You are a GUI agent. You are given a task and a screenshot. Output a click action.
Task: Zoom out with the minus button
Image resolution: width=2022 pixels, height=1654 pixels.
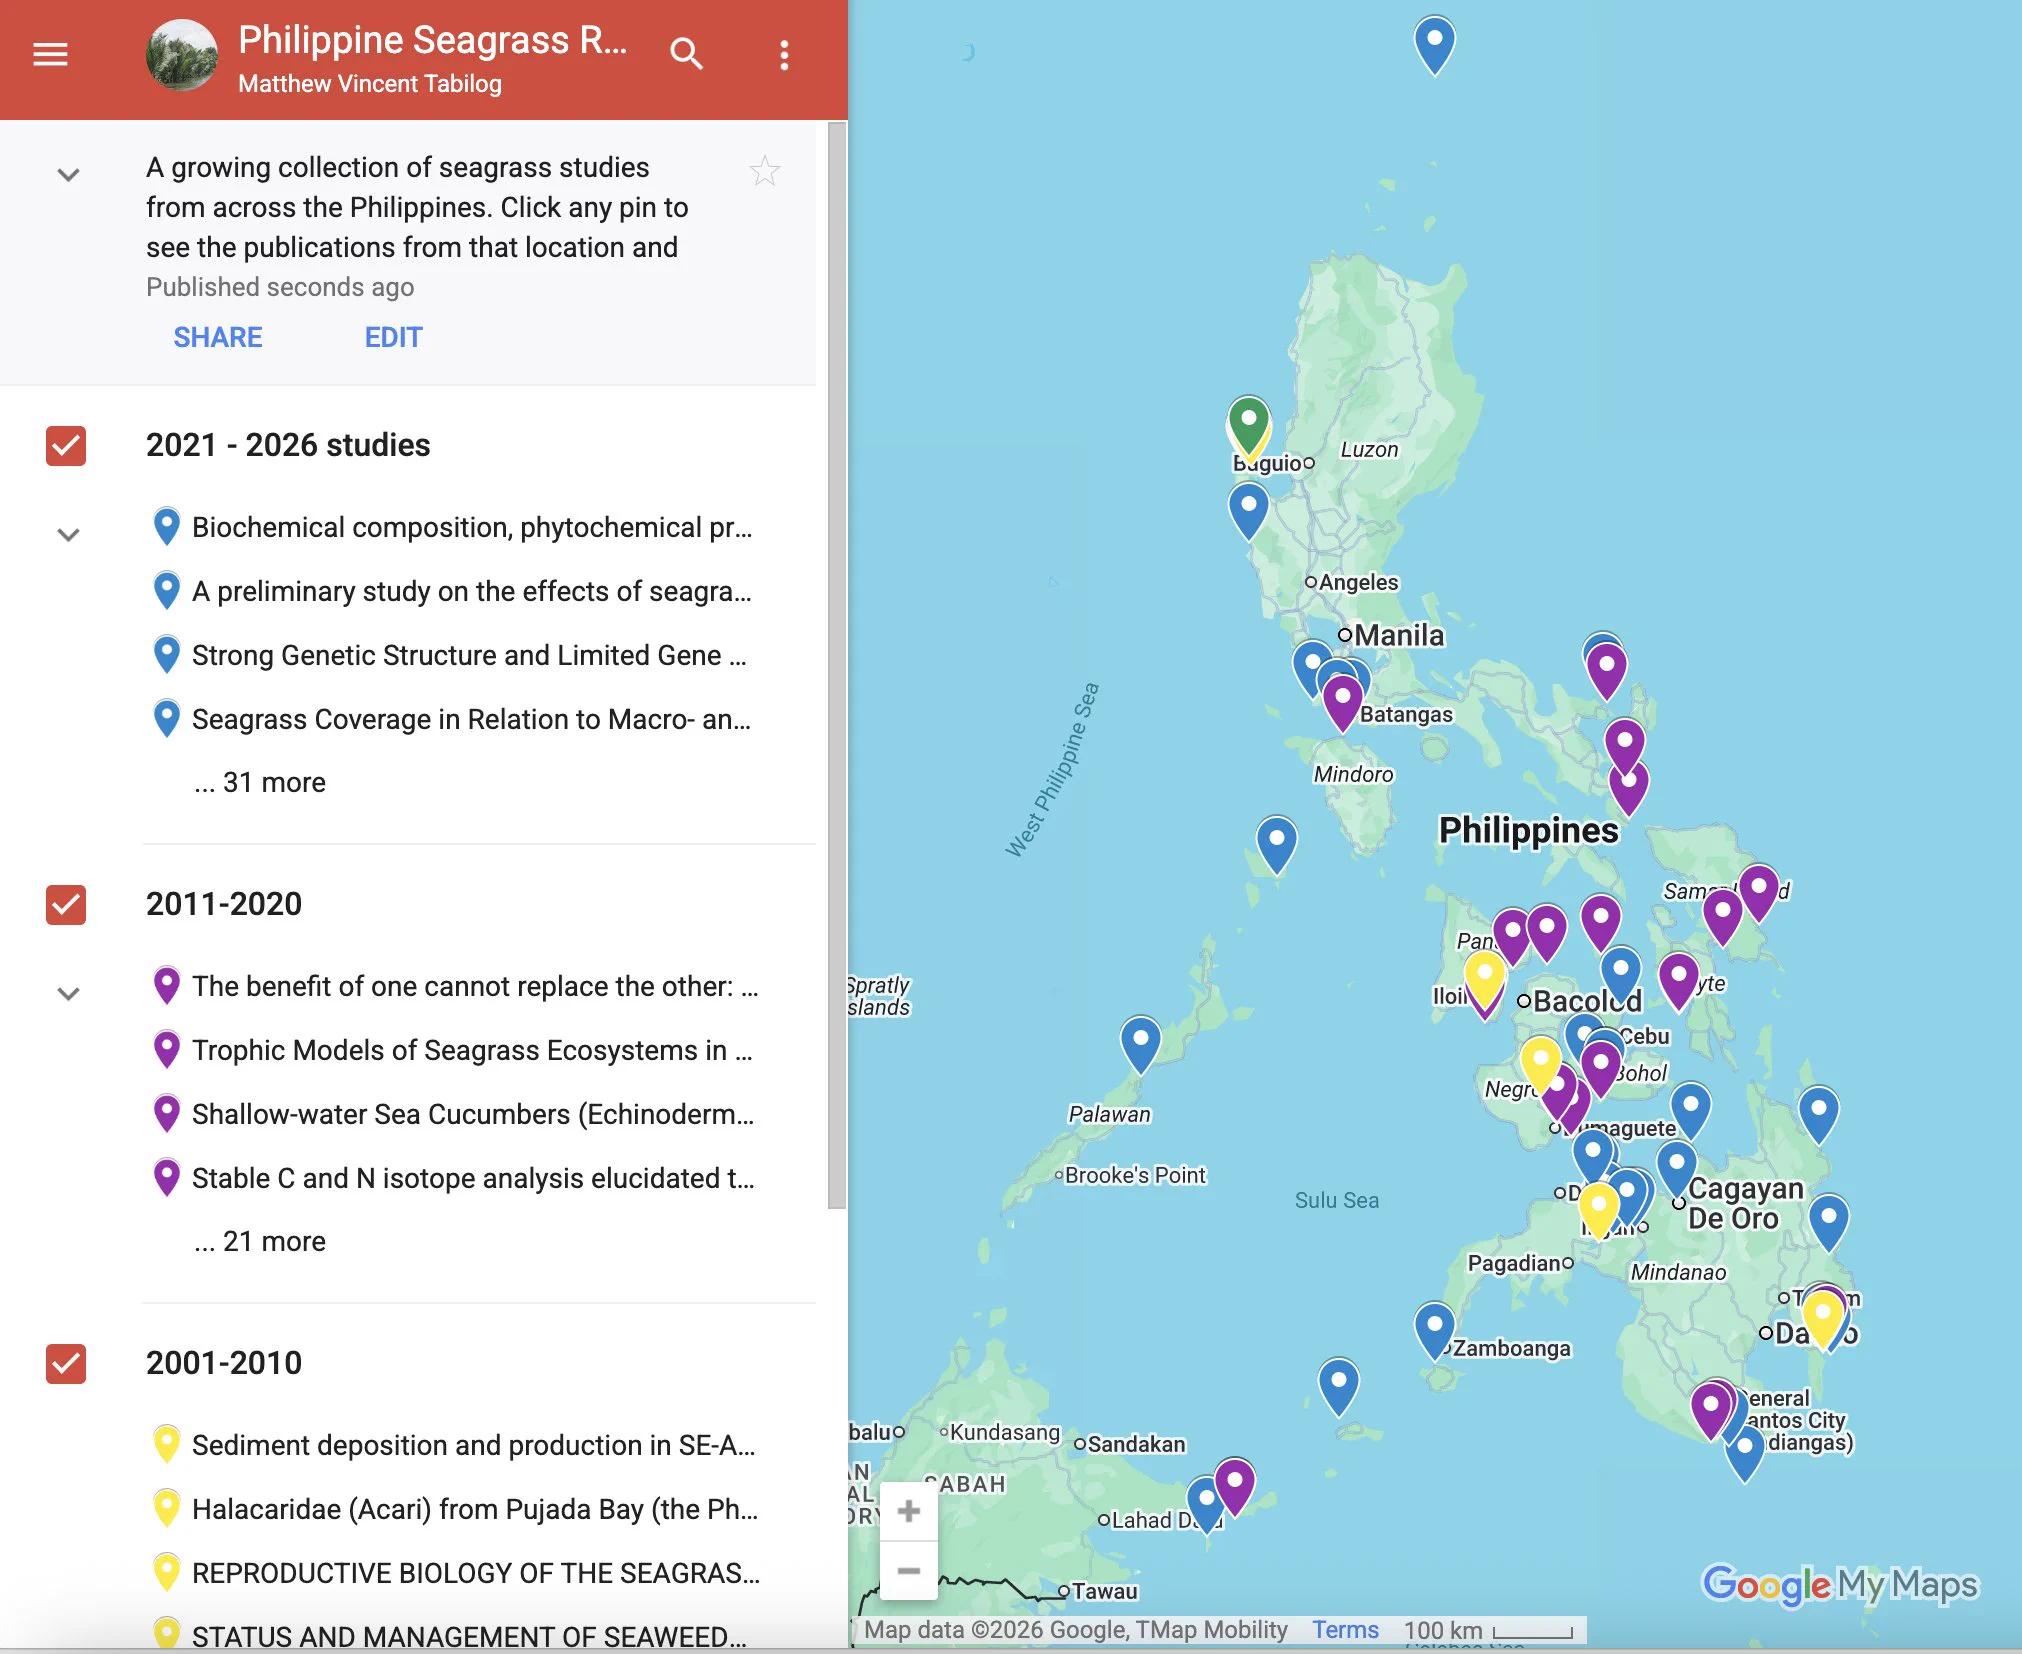(x=909, y=1570)
